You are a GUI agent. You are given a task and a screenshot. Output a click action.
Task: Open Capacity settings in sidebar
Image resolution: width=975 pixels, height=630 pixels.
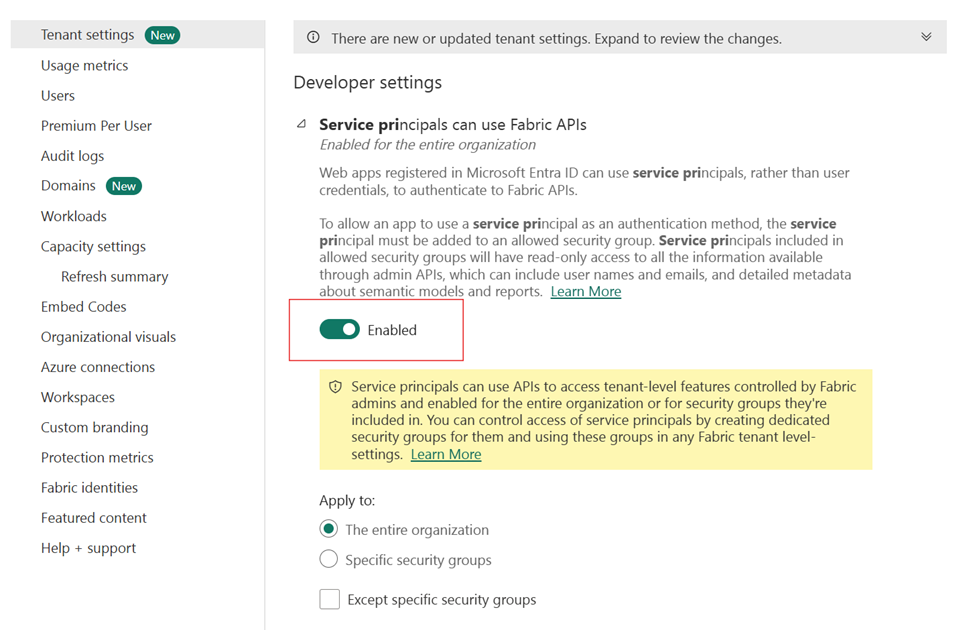(x=93, y=246)
